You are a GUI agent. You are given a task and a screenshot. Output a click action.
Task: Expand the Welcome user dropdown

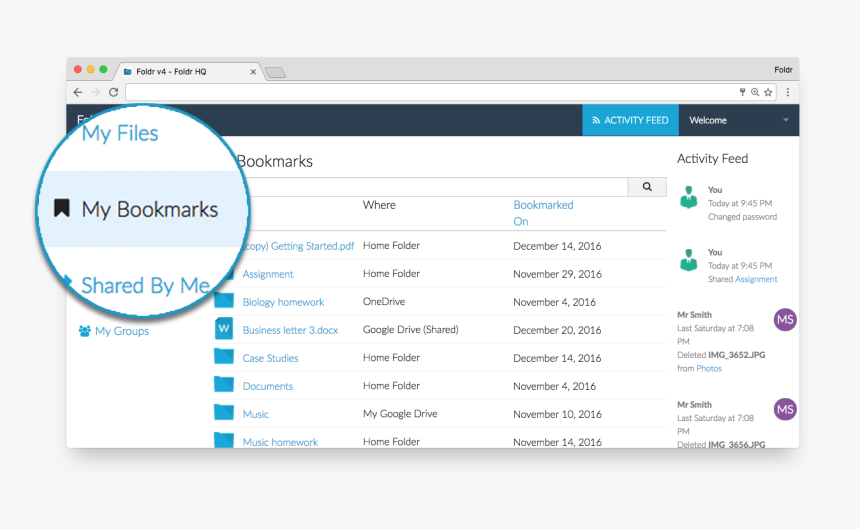pyautogui.click(x=739, y=120)
